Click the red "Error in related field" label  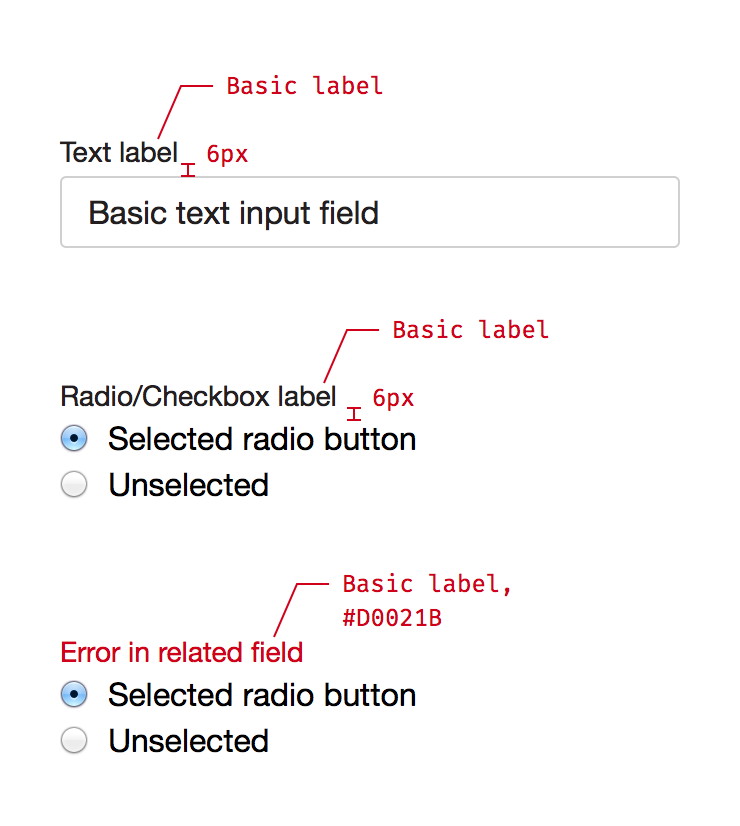[181, 653]
